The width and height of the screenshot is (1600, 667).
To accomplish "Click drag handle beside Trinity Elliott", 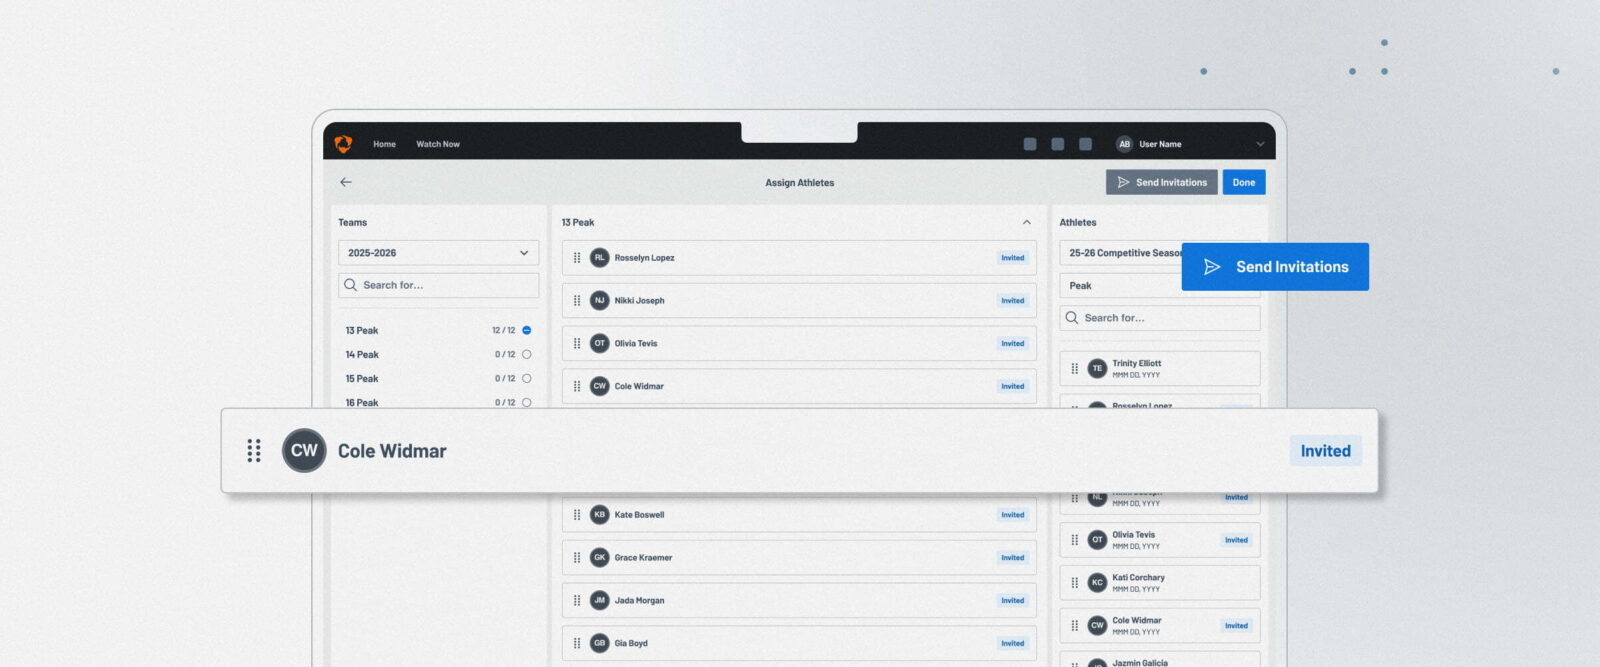I will pos(1075,368).
